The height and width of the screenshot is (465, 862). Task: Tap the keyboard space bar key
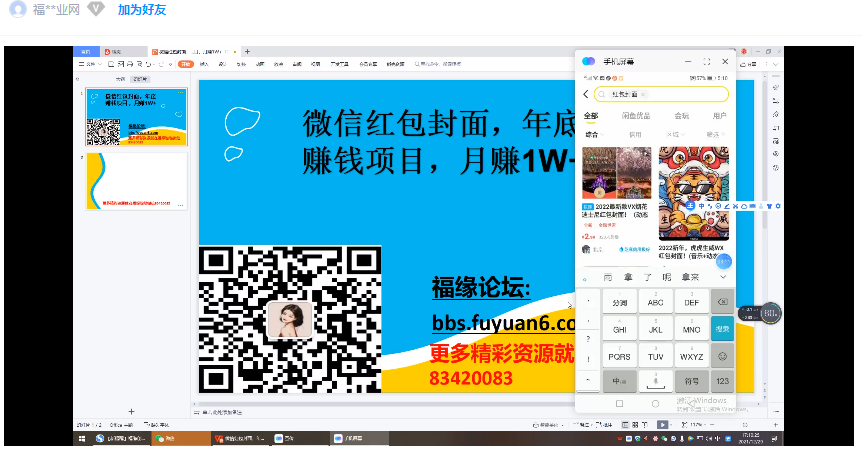pyautogui.click(x=655, y=381)
